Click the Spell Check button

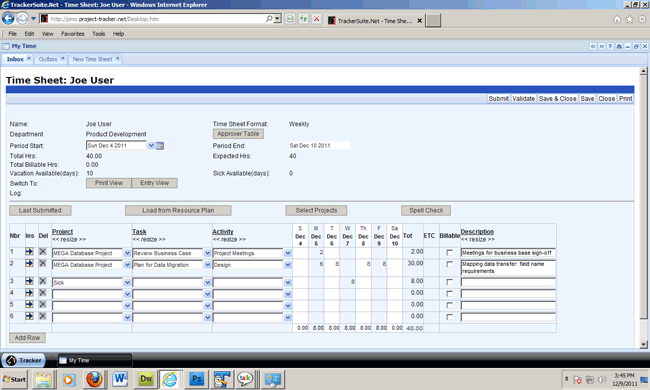[426, 211]
